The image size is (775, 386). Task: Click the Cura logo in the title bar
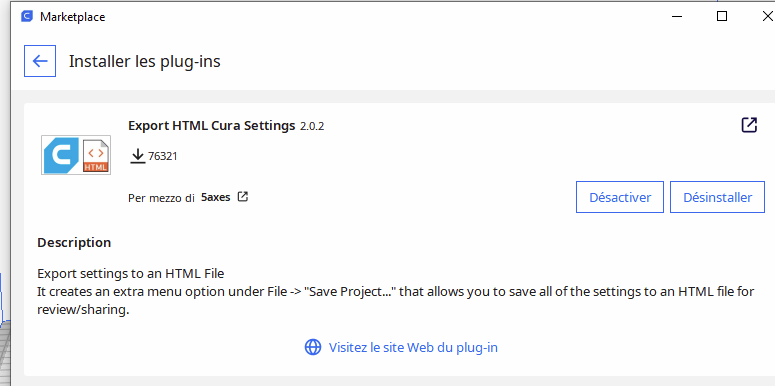tap(27, 17)
